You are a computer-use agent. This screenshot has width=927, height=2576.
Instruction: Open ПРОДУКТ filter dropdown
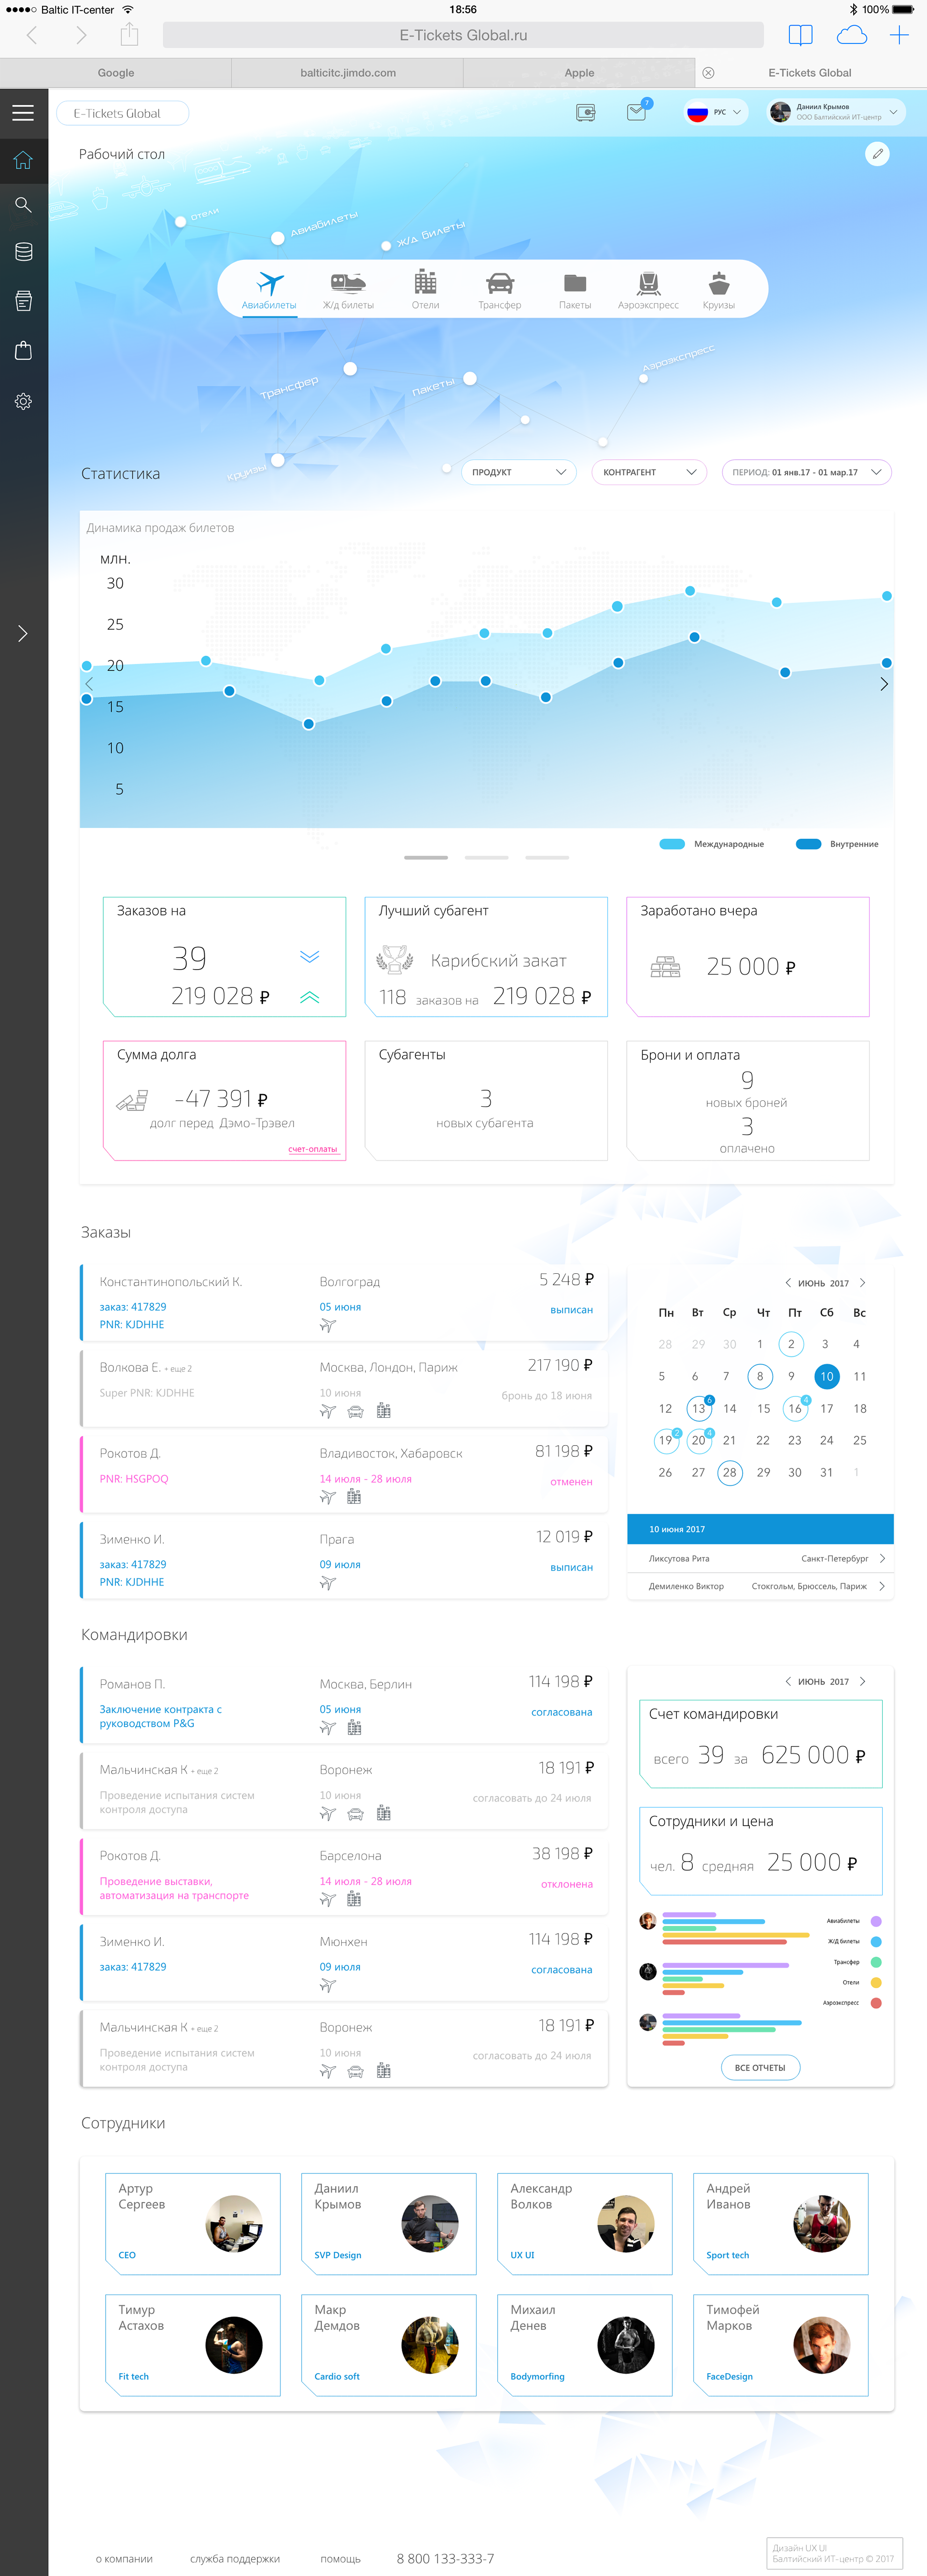[x=519, y=472]
